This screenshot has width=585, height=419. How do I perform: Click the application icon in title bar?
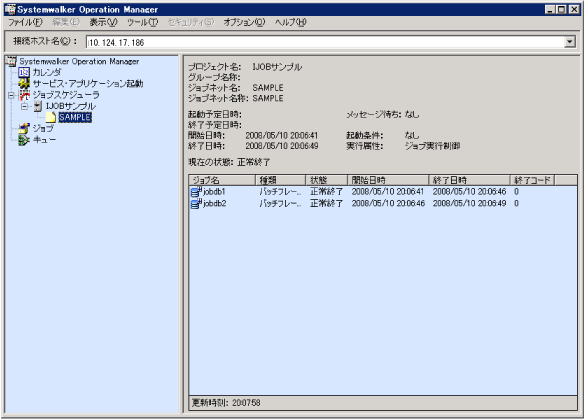[10, 9]
